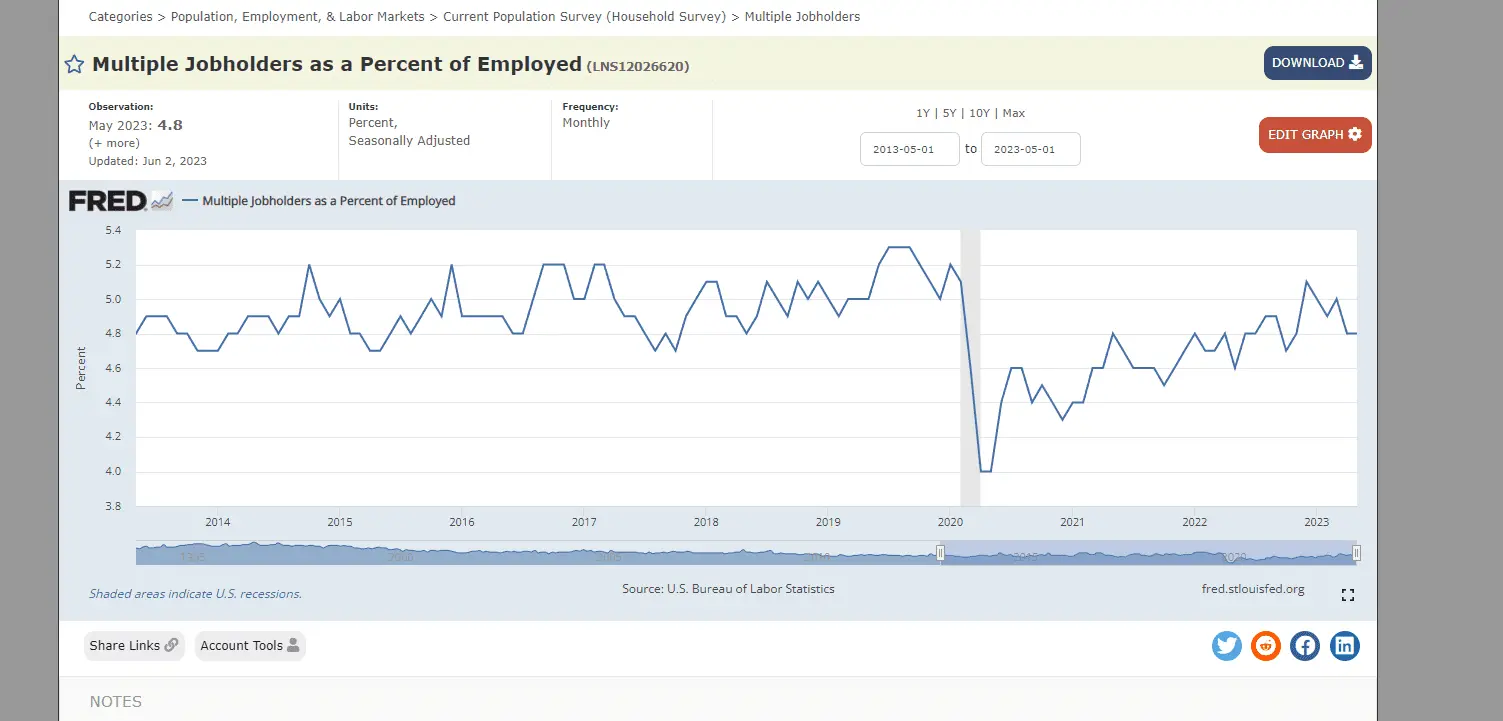Click the start date field 2013-05-01
Image resolution: width=1503 pixels, height=721 pixels.
(909, 149)
